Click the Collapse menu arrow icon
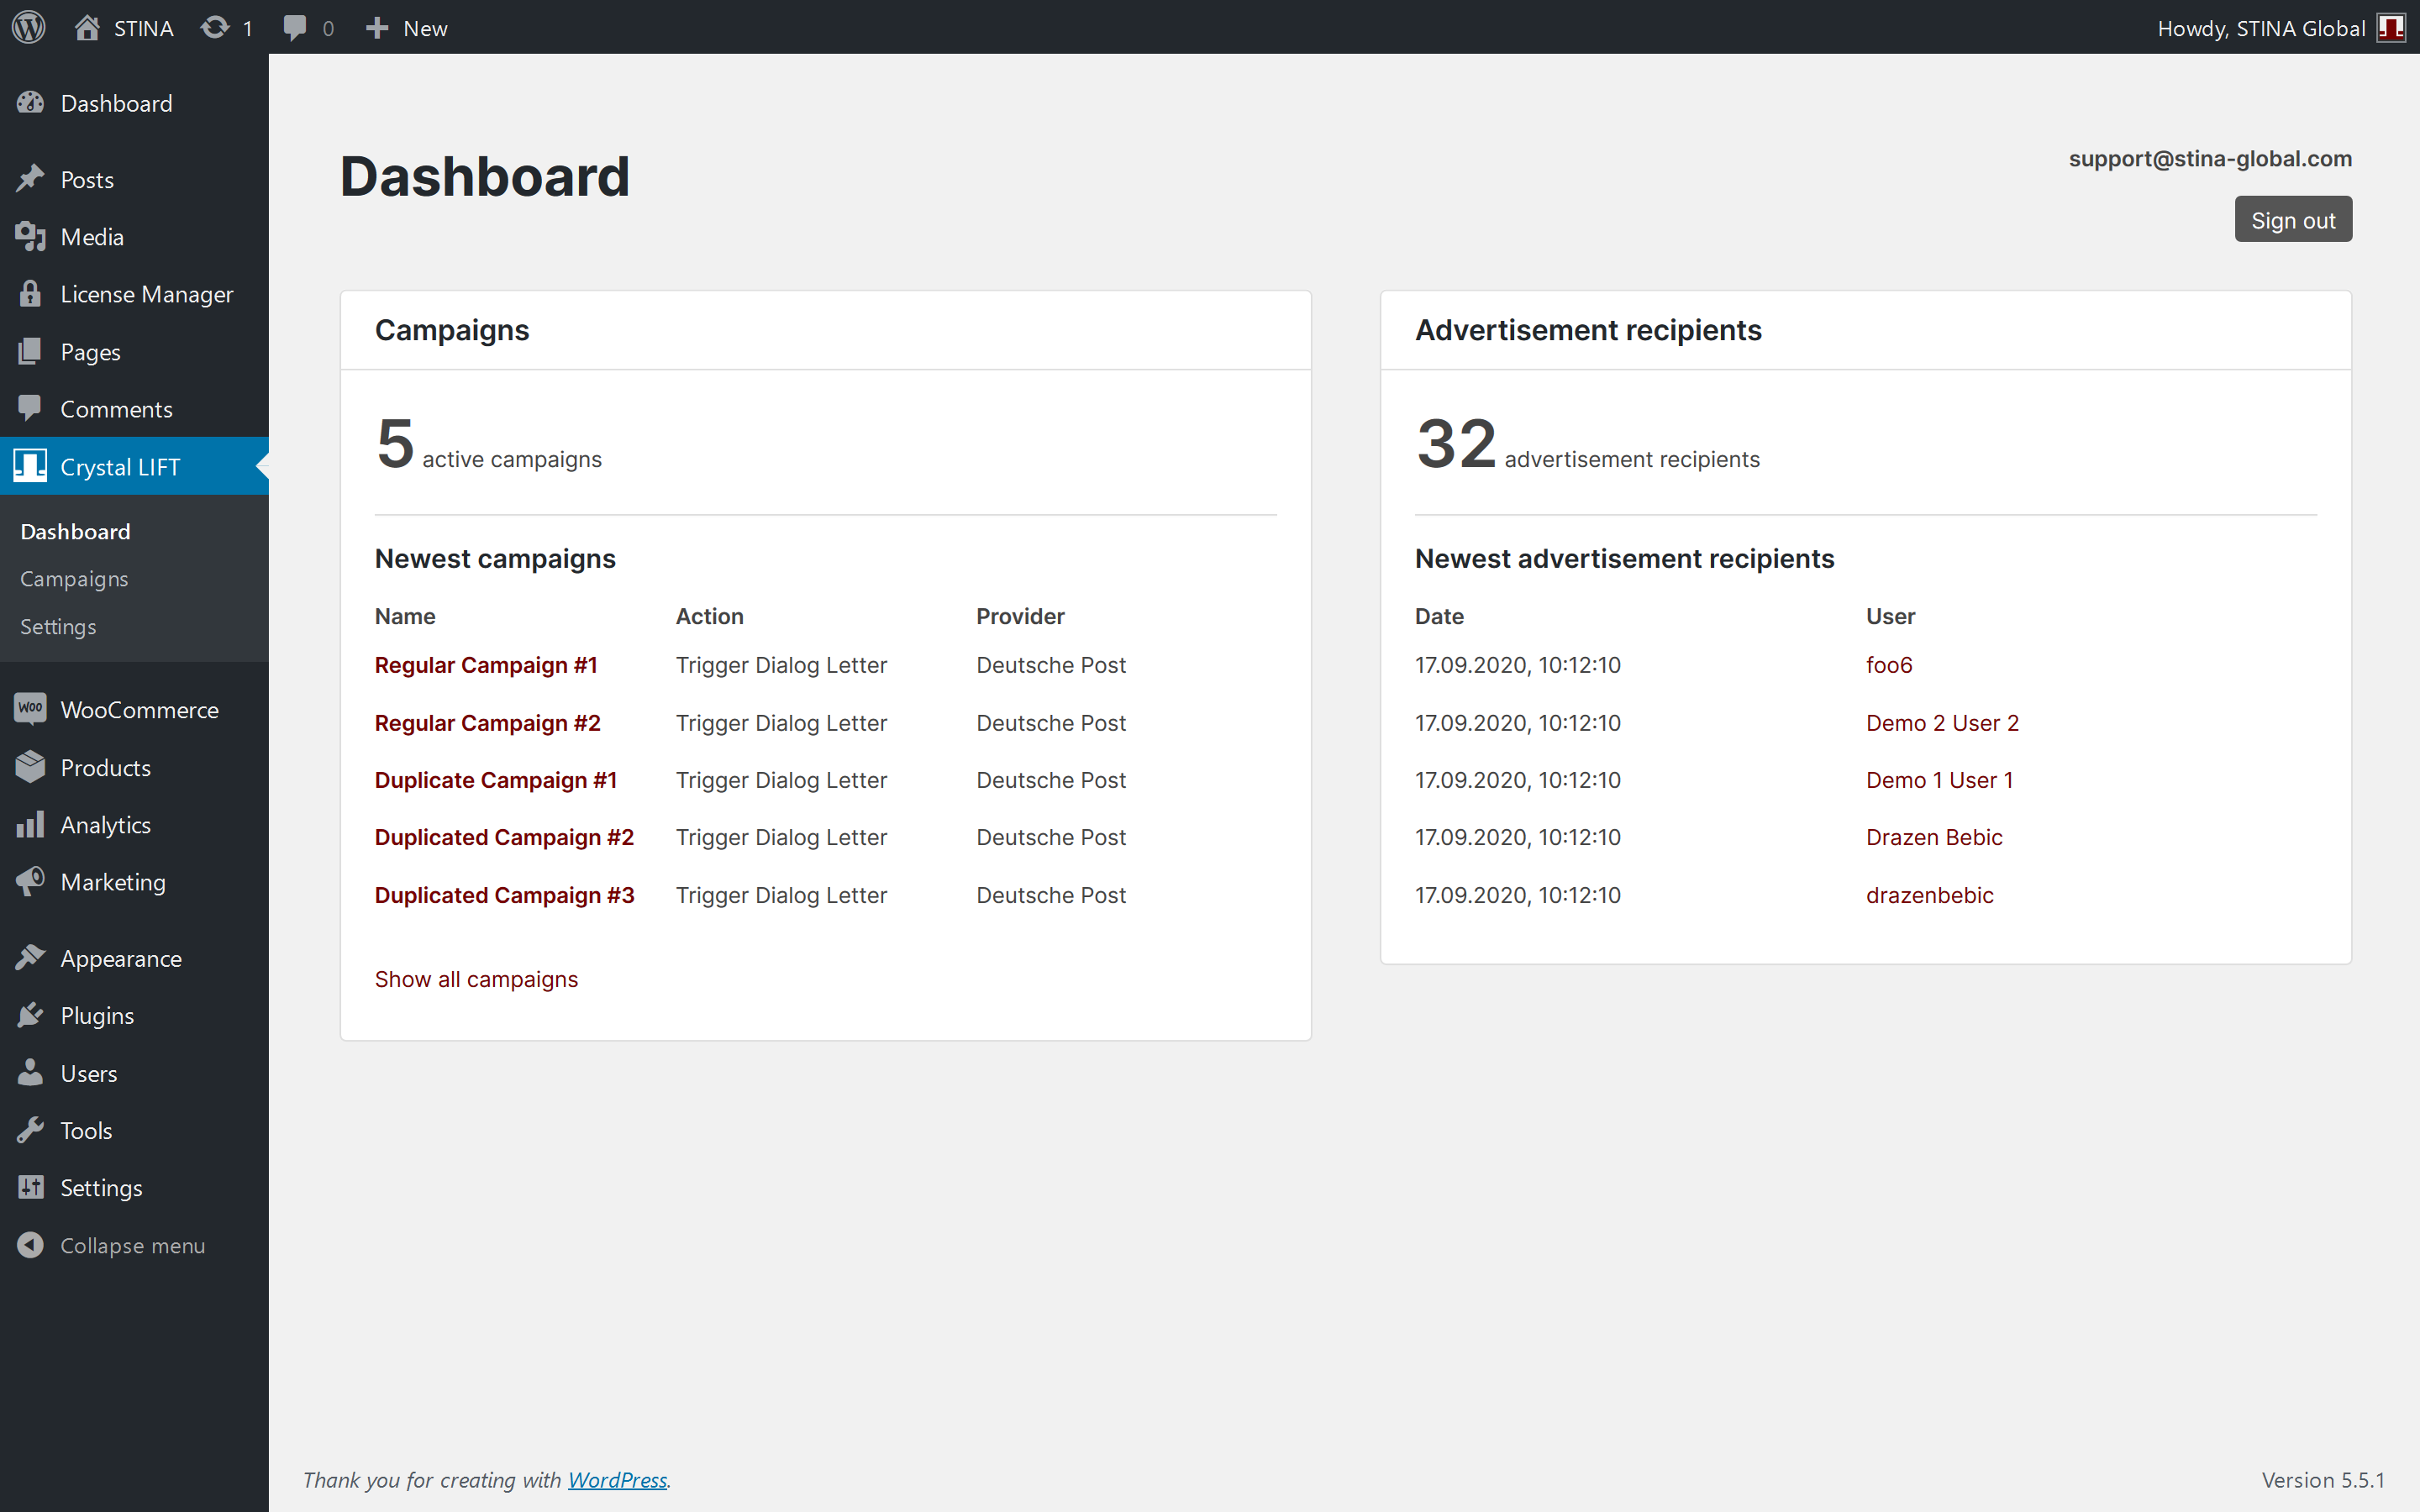The image size is (2420, 1512). point(30,1245)
